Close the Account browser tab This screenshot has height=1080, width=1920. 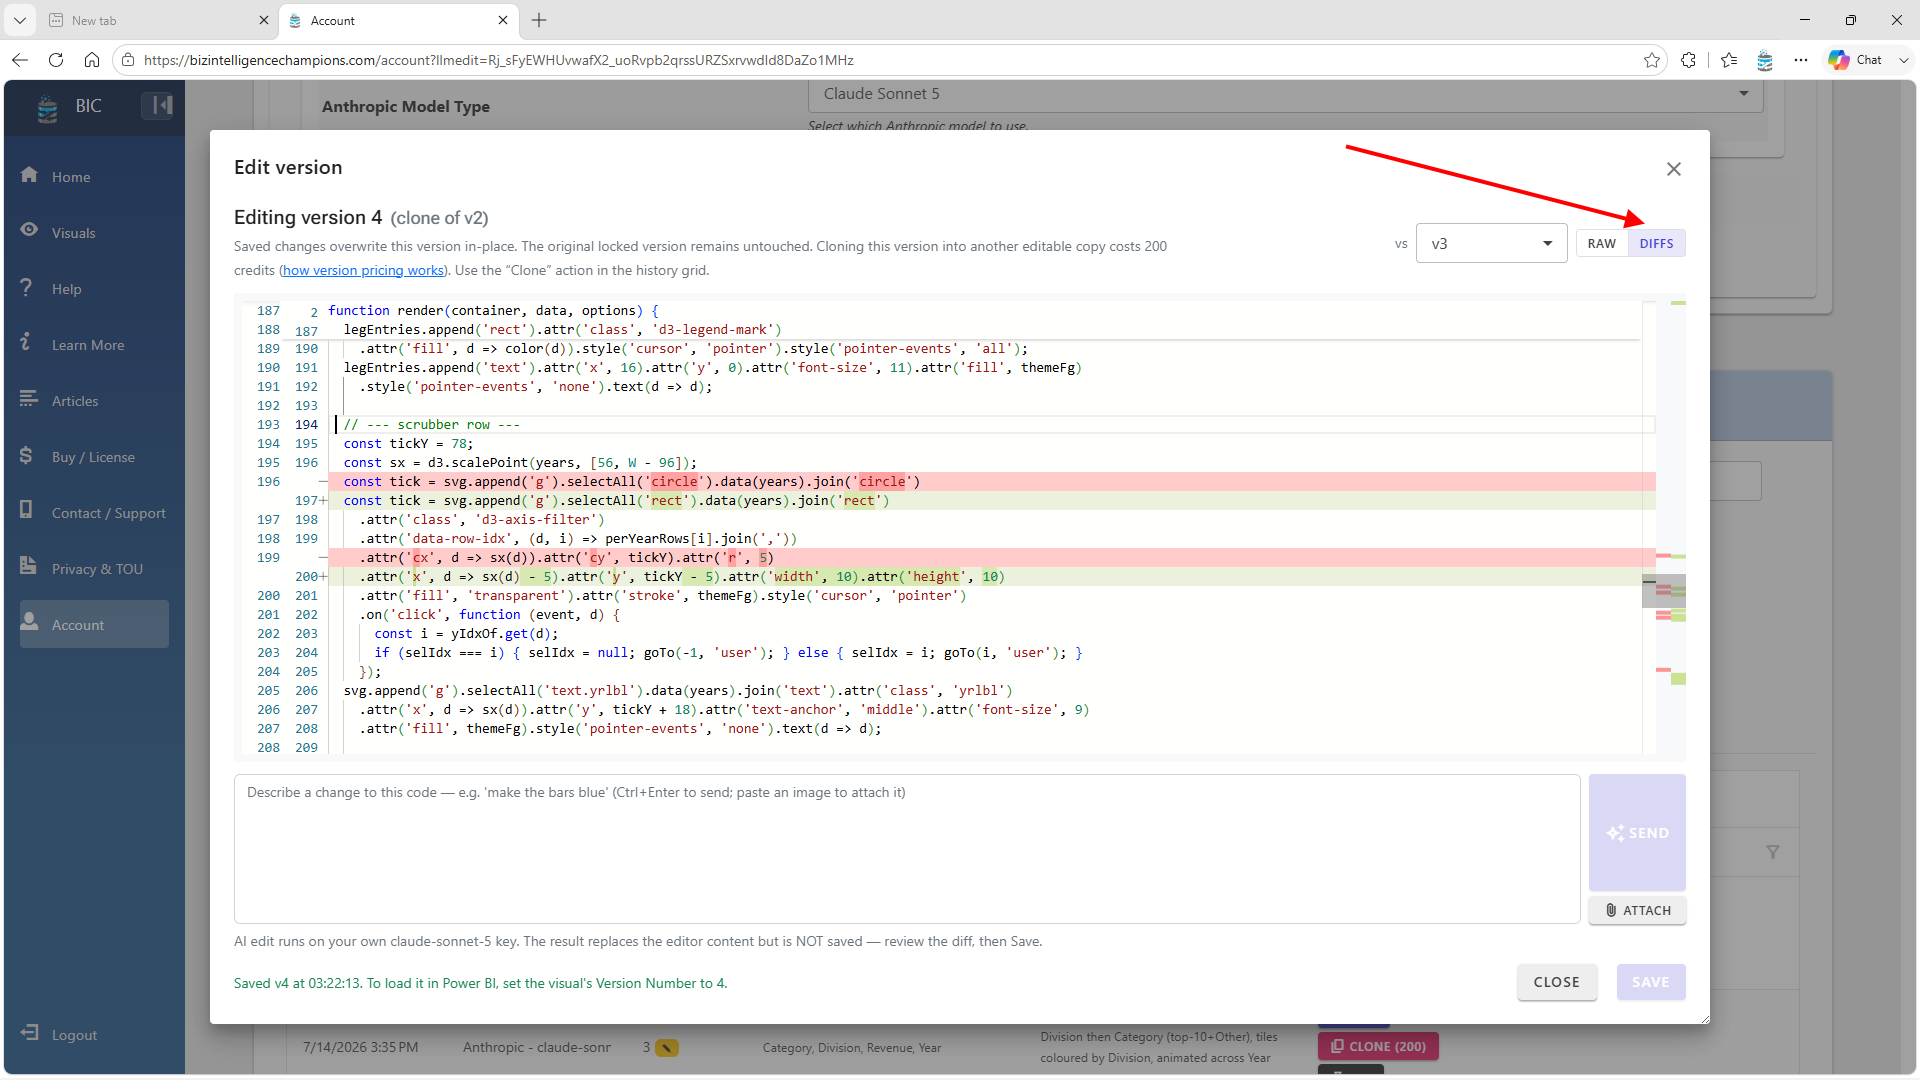pyautogui.click(x=503, y=20)
